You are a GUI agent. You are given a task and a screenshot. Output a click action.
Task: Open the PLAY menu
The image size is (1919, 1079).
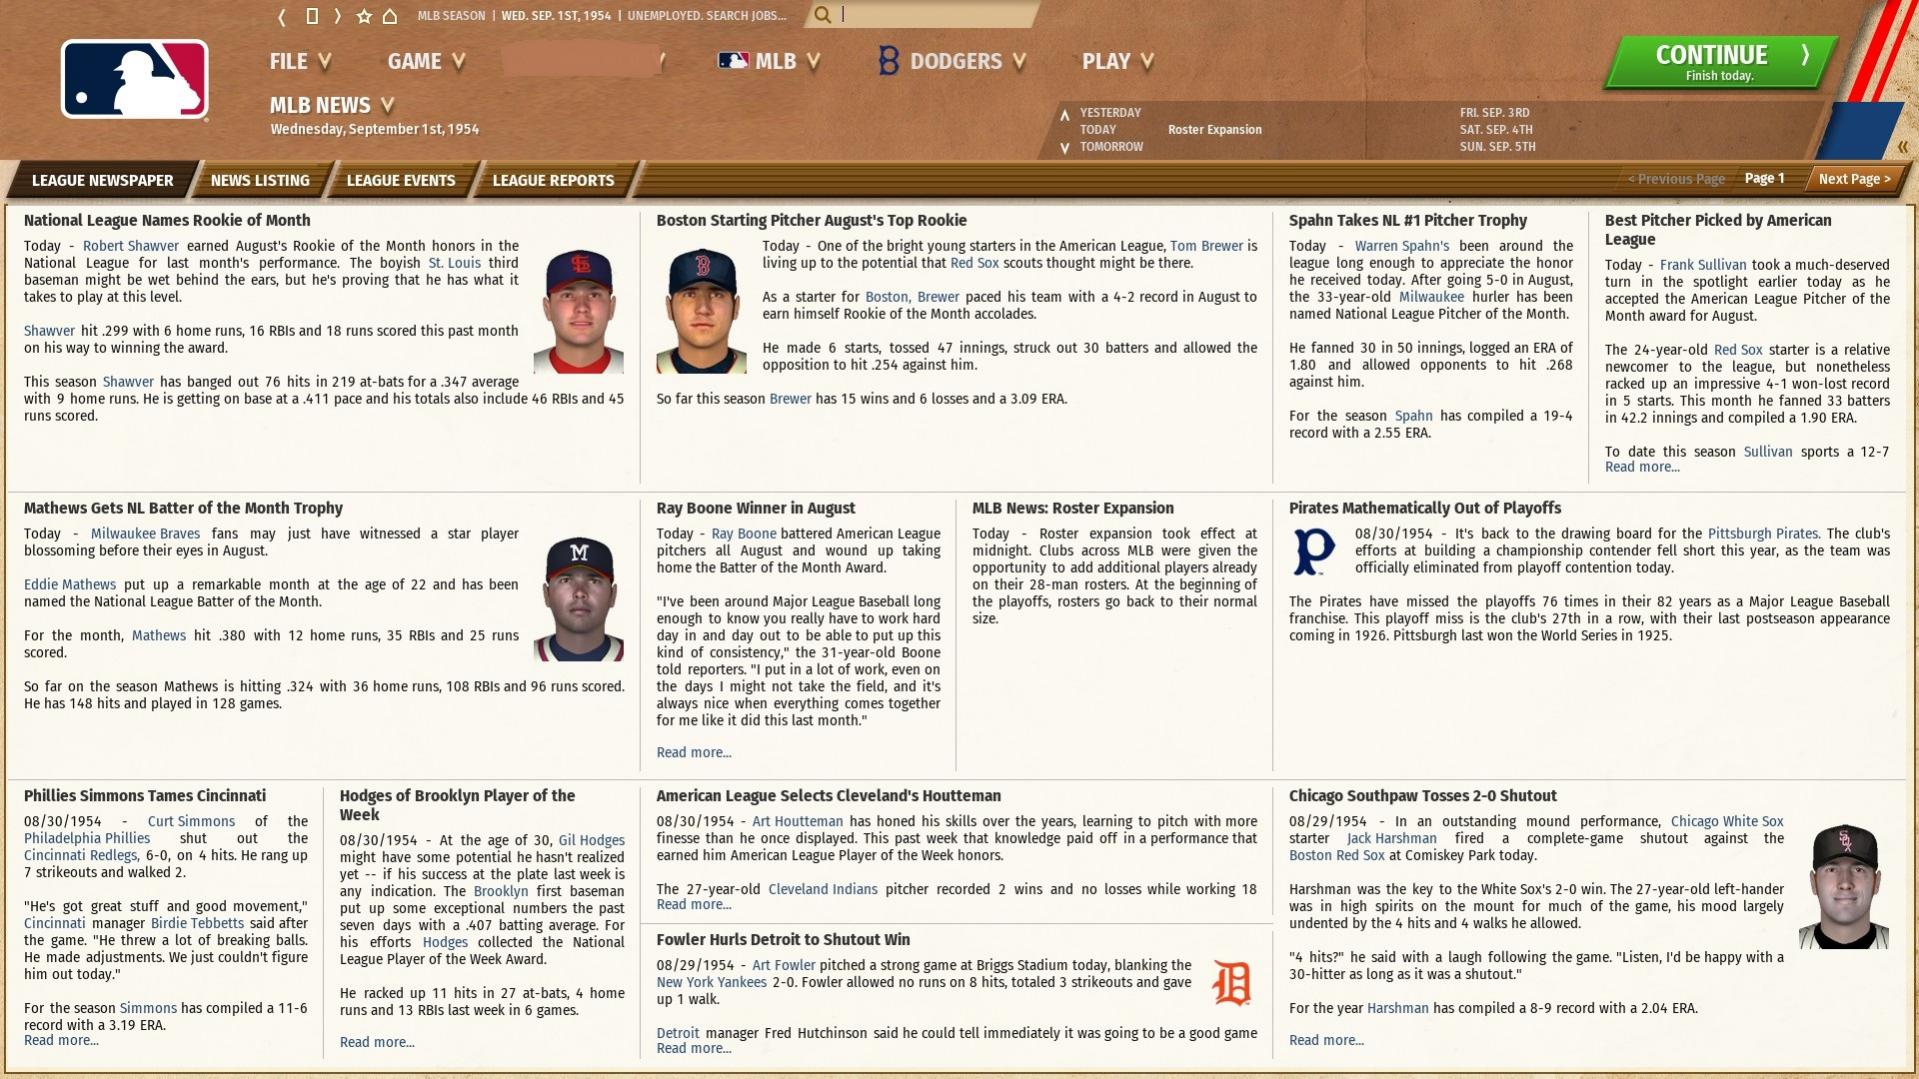(1118, 61)
